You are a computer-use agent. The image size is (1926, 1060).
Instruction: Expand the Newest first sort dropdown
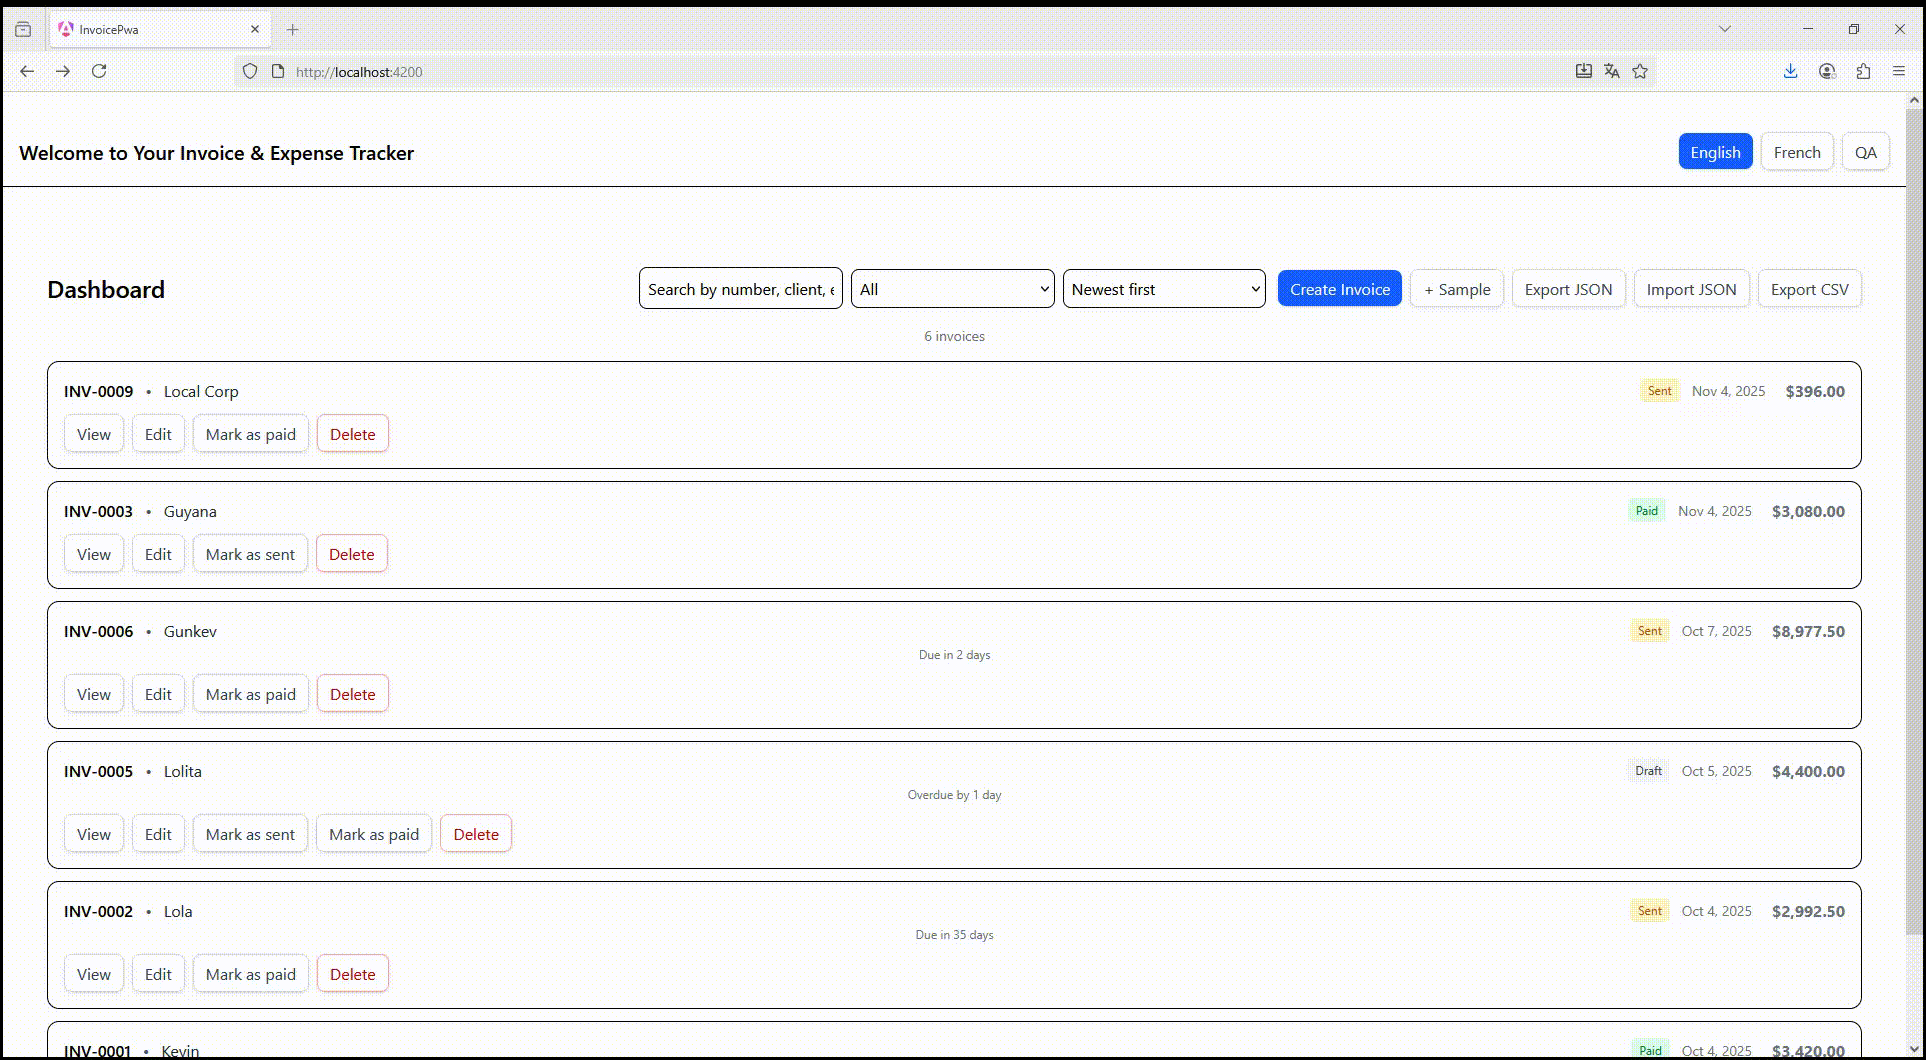click(1164, 289)
